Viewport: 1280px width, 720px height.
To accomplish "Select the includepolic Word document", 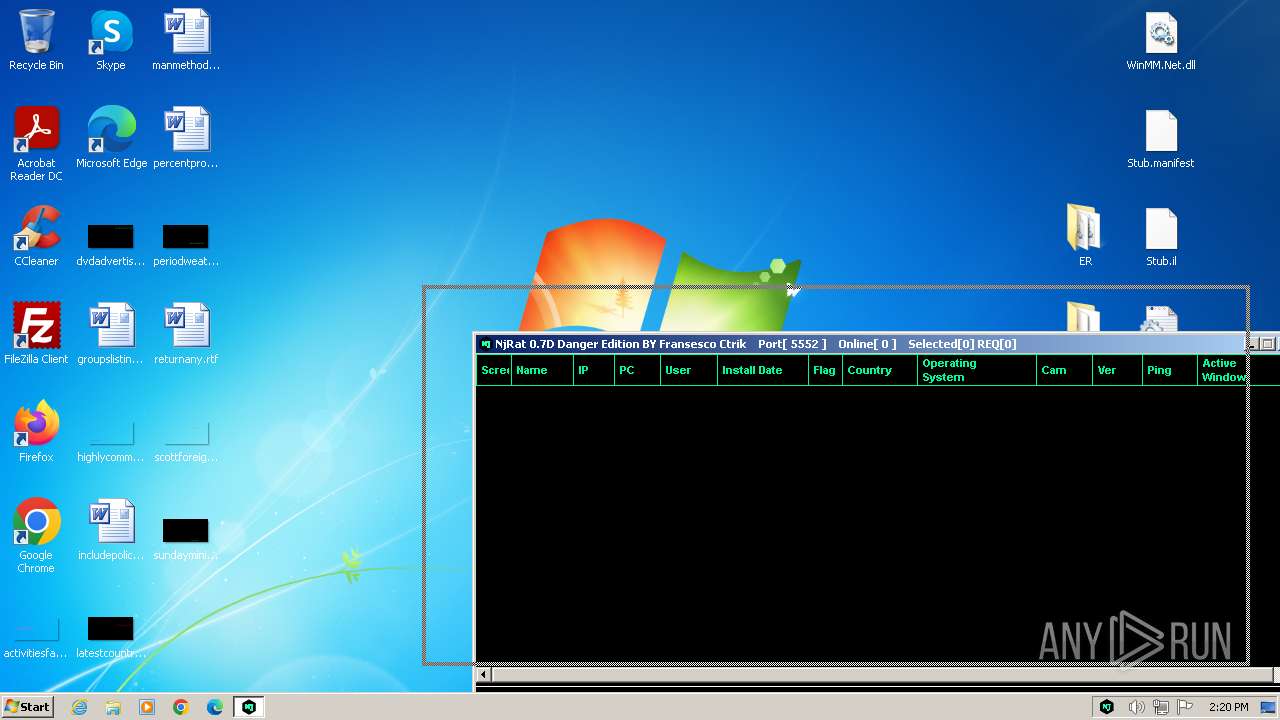I will coord(111,530).
